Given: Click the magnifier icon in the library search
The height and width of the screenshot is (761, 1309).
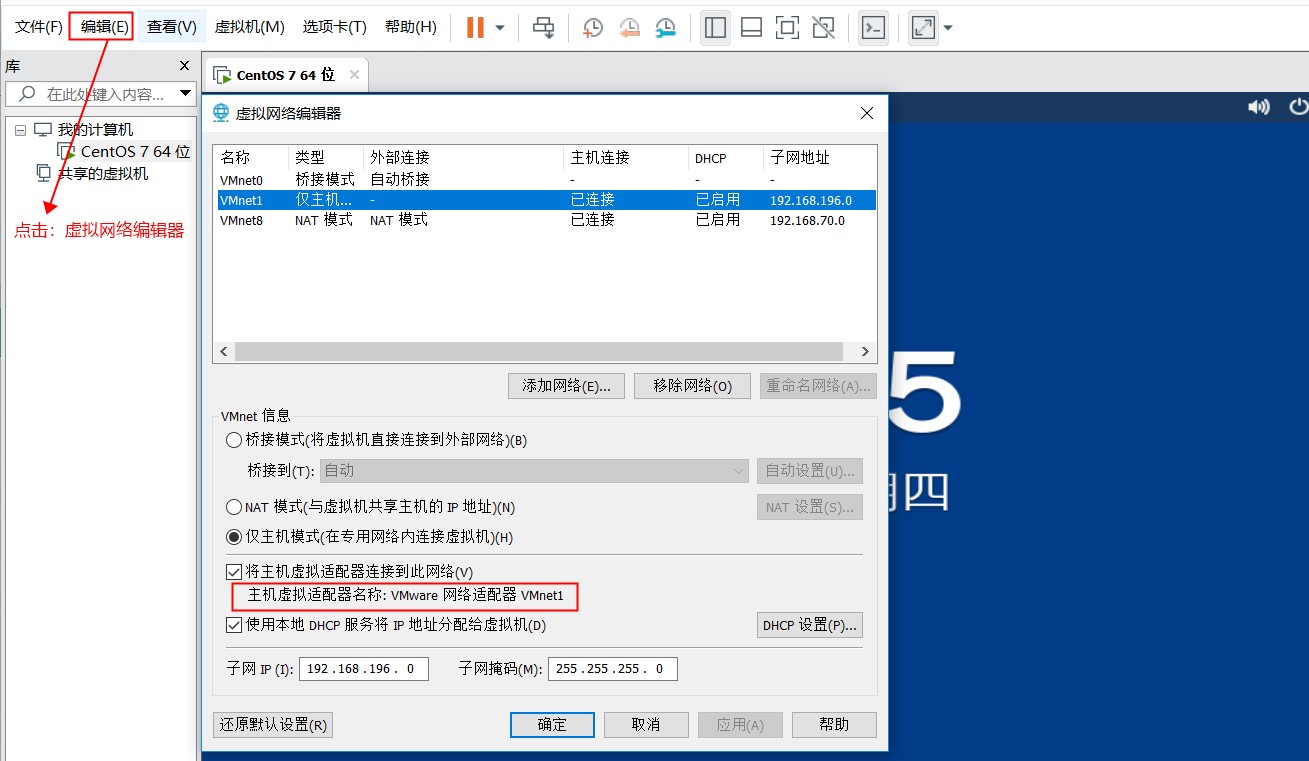Looking at the screenshot, I should (25, 94).
